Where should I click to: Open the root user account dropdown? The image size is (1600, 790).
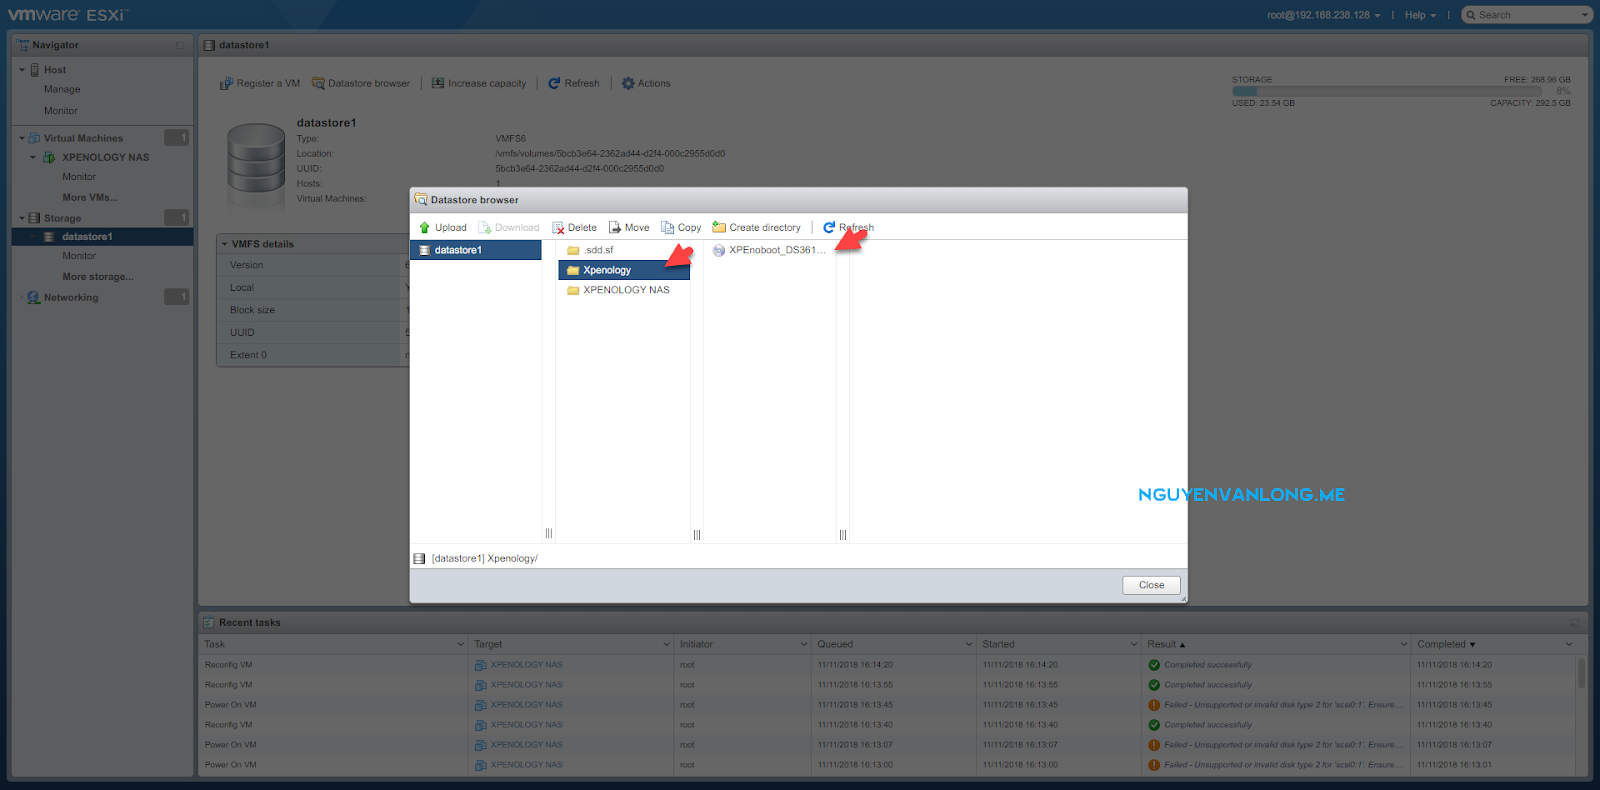point(1323,15)
